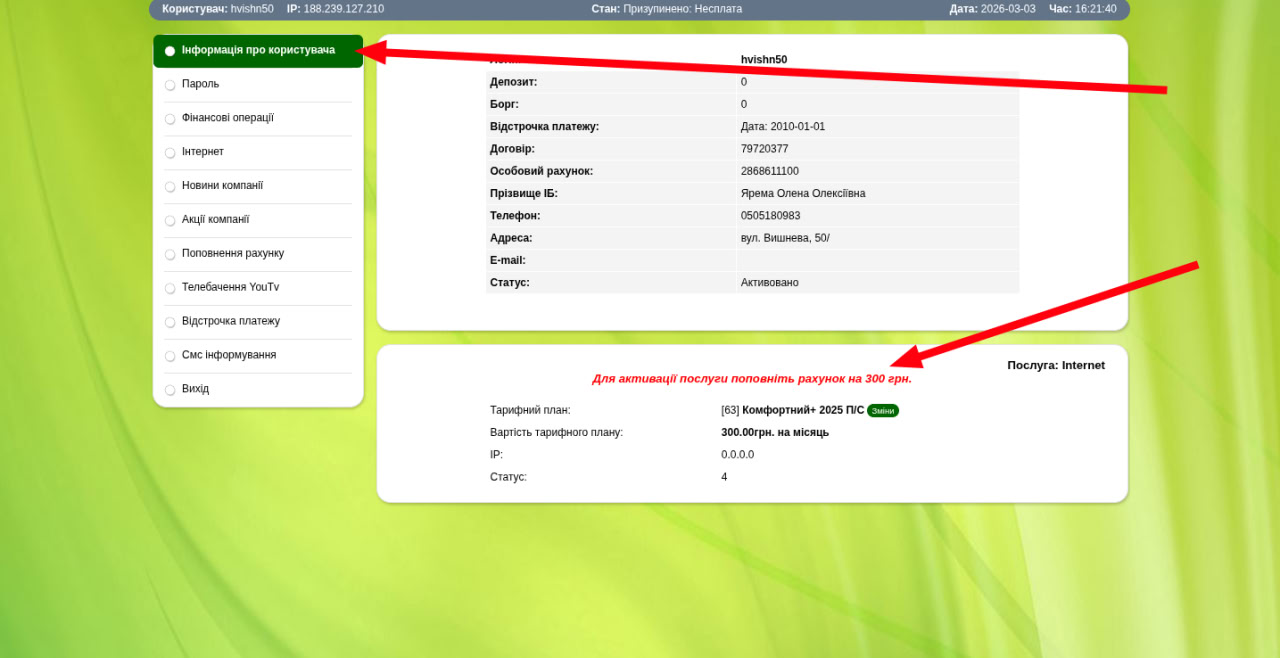Click white bullet beside Інформація про користувача

tap(170, 51)
